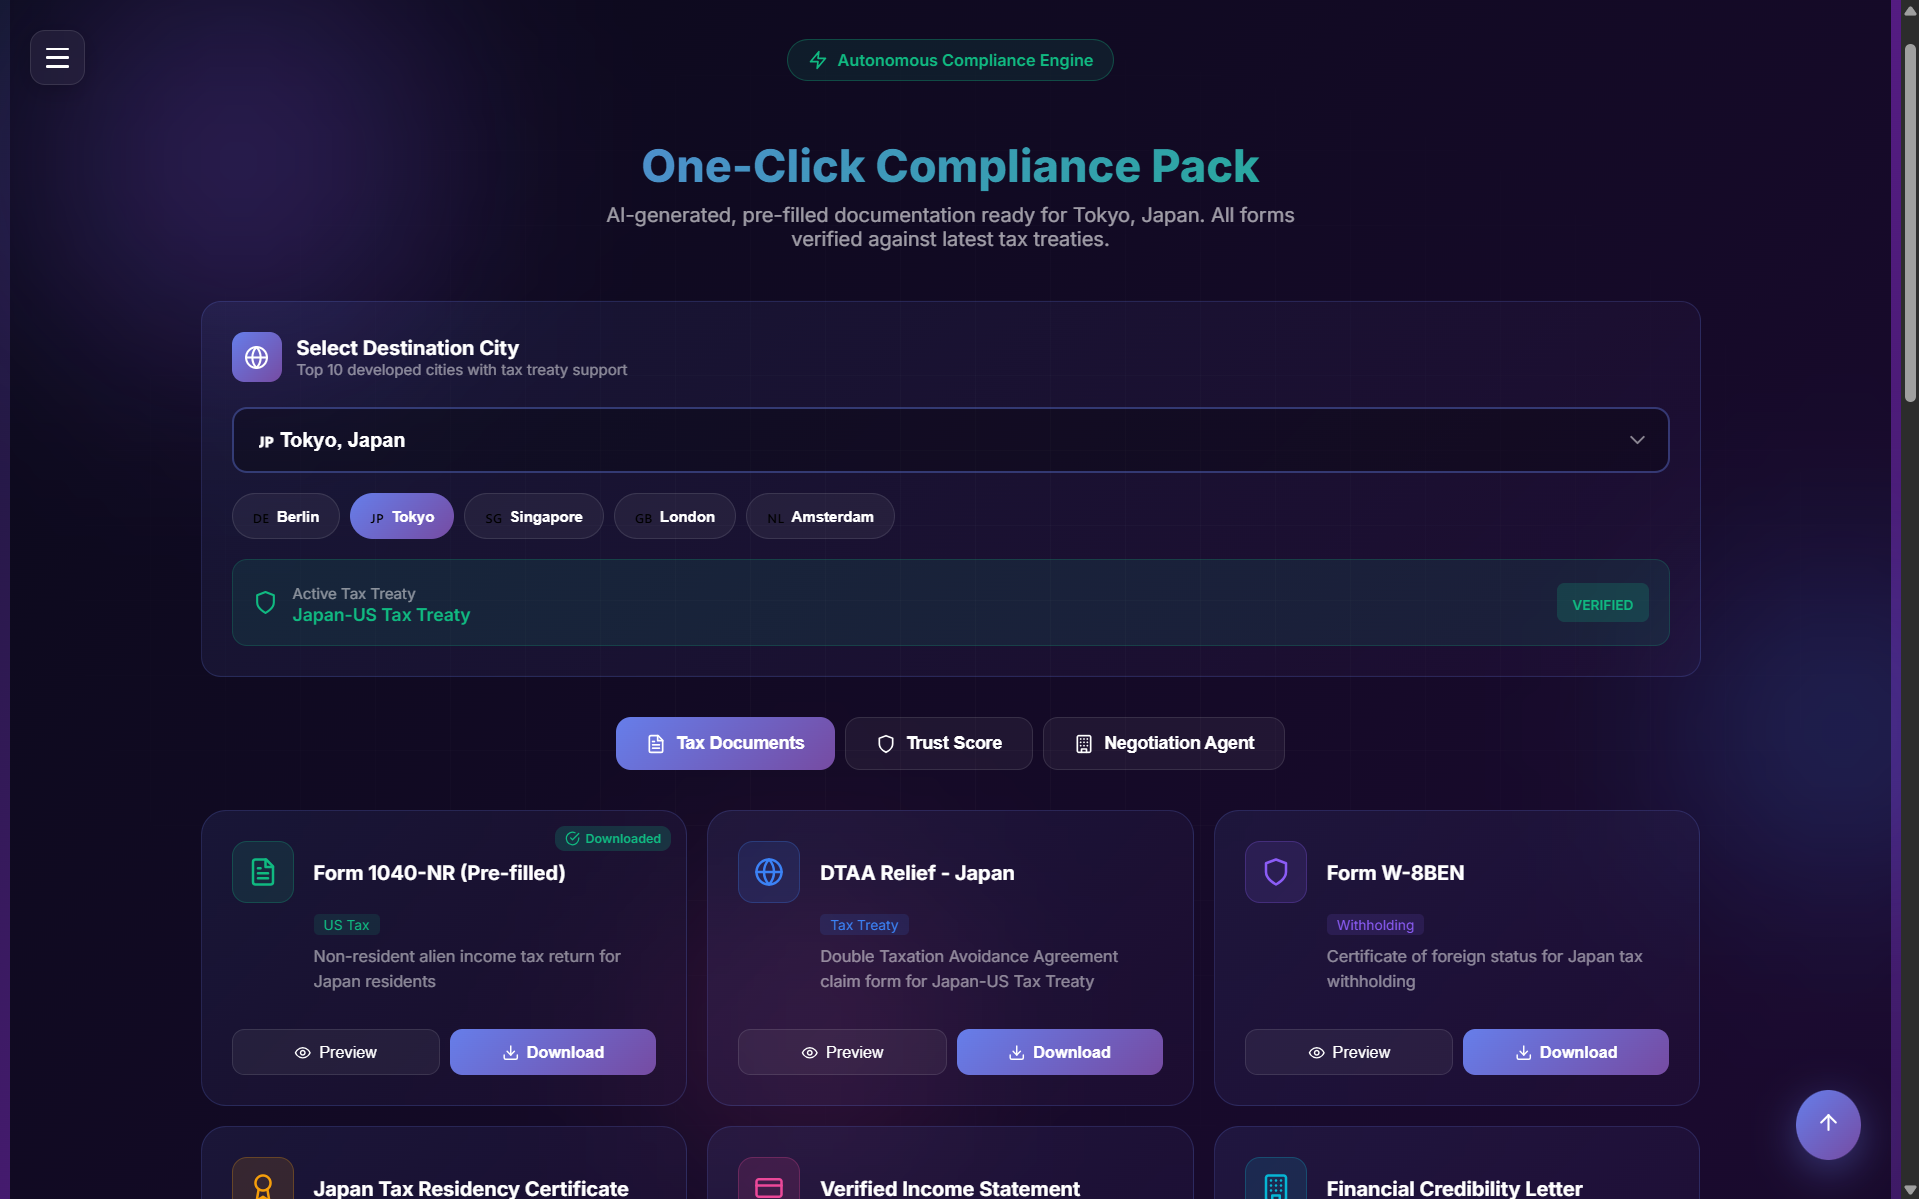Open the Trust Score tab

[x=939, y=743]
